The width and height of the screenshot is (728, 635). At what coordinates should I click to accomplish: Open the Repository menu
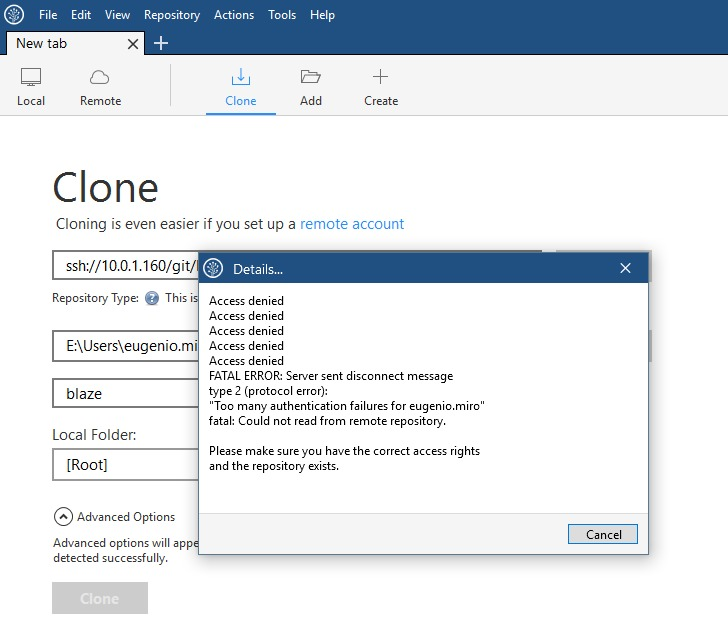[x=172, y=15]
